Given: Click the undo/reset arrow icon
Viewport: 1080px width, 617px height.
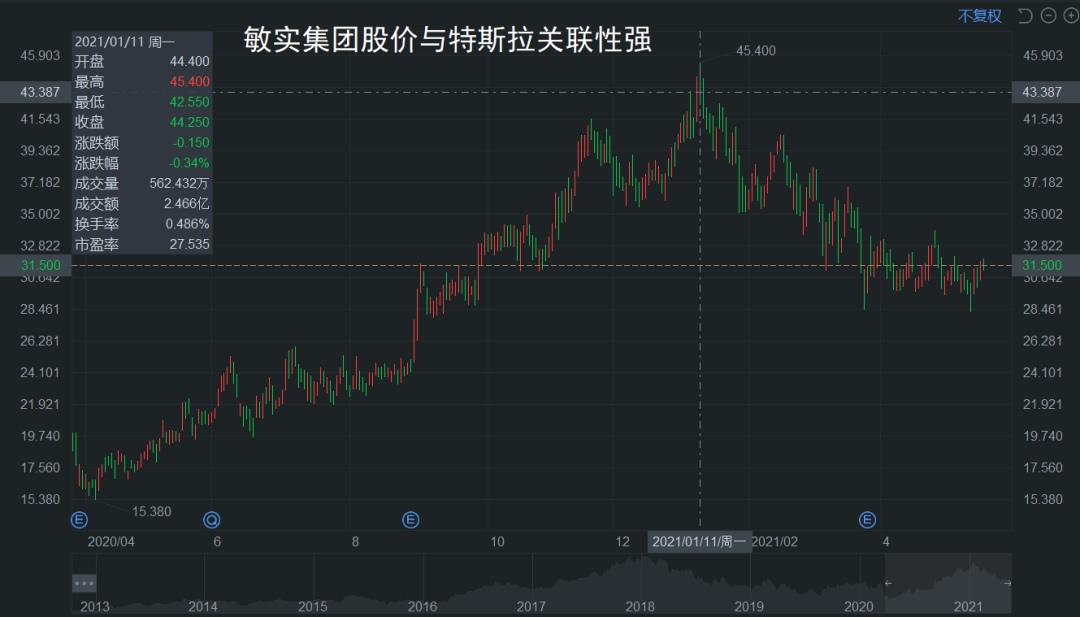Looking at the screenshot, I should pyautogui.click(x=1025, y=16).
